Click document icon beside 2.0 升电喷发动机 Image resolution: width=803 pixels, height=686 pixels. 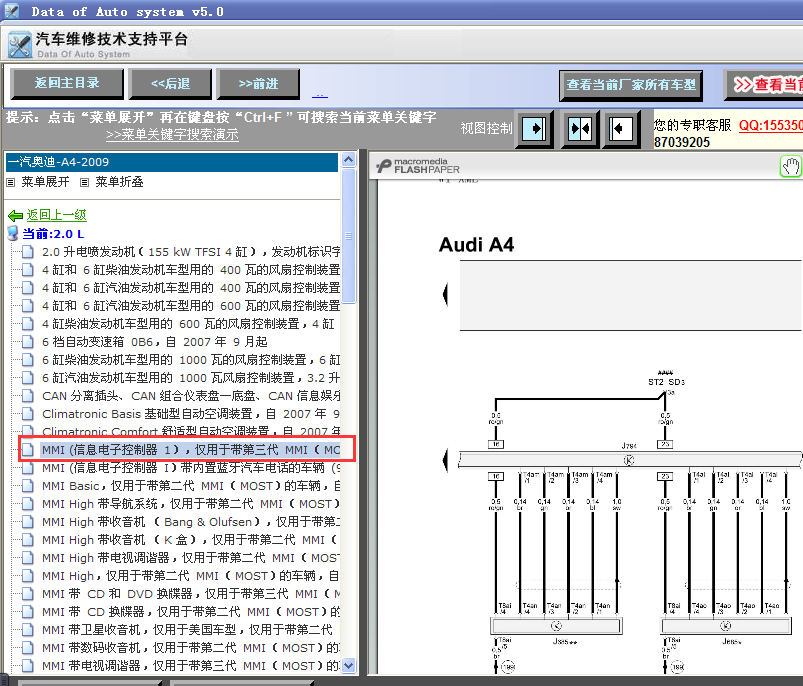28,252
